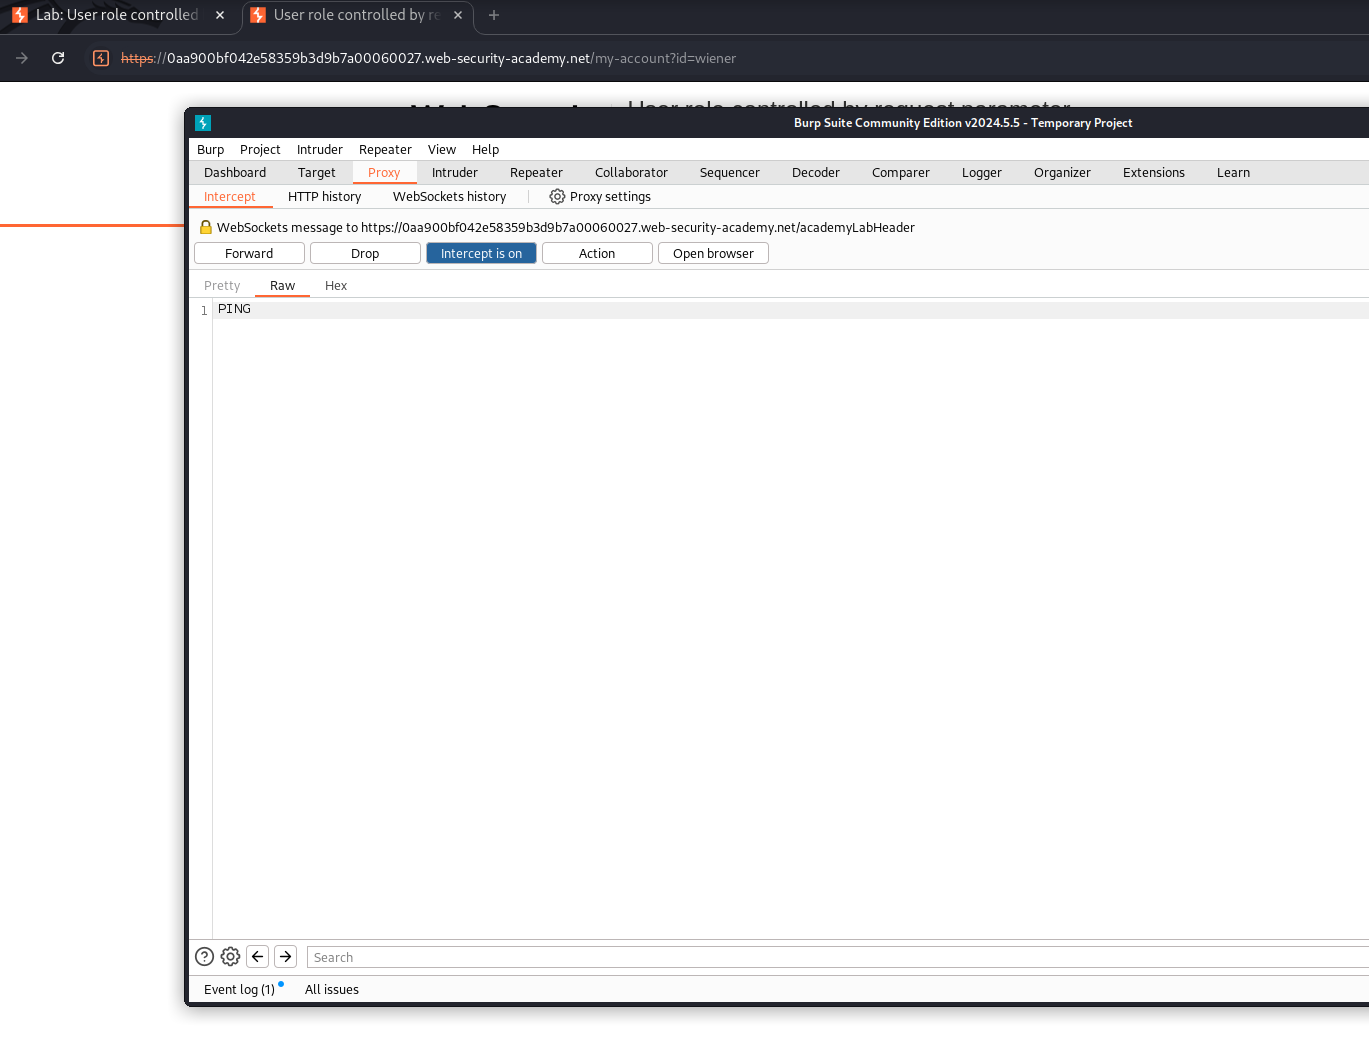Open the Comparer tab

[x=901, y=173]
